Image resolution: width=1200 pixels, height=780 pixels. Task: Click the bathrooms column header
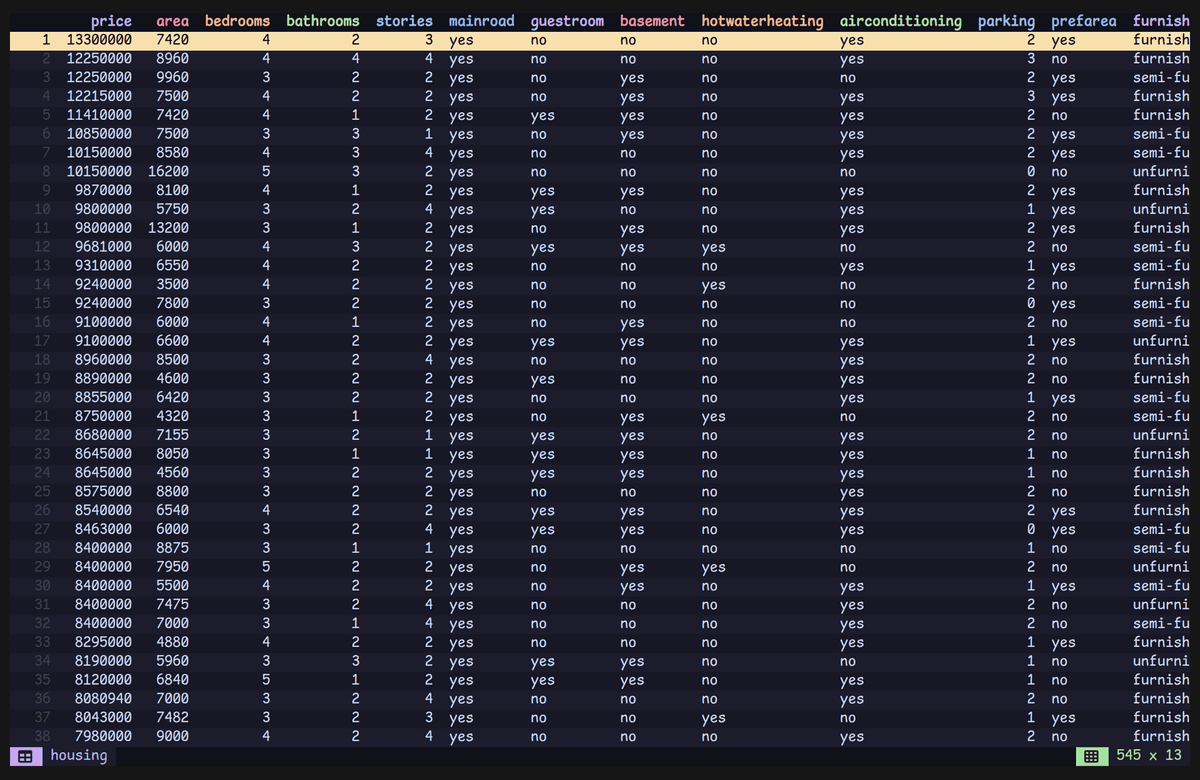point(323,21)
